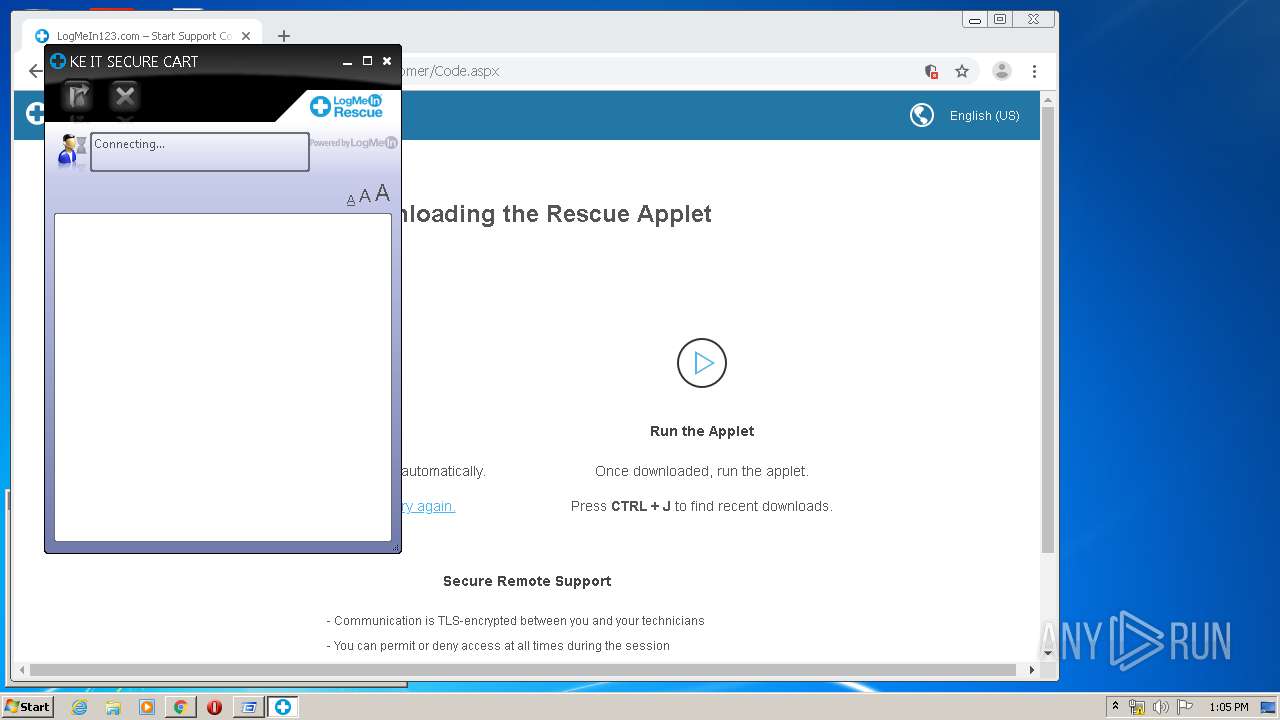Open the Opera taskbar icon
1280x720 pixels.
214,707
